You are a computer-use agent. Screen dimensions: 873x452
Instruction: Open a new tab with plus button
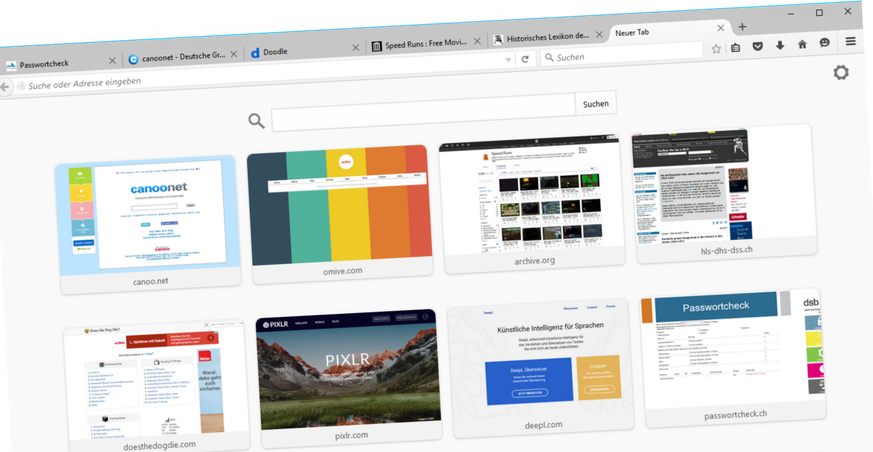(742, 27)
